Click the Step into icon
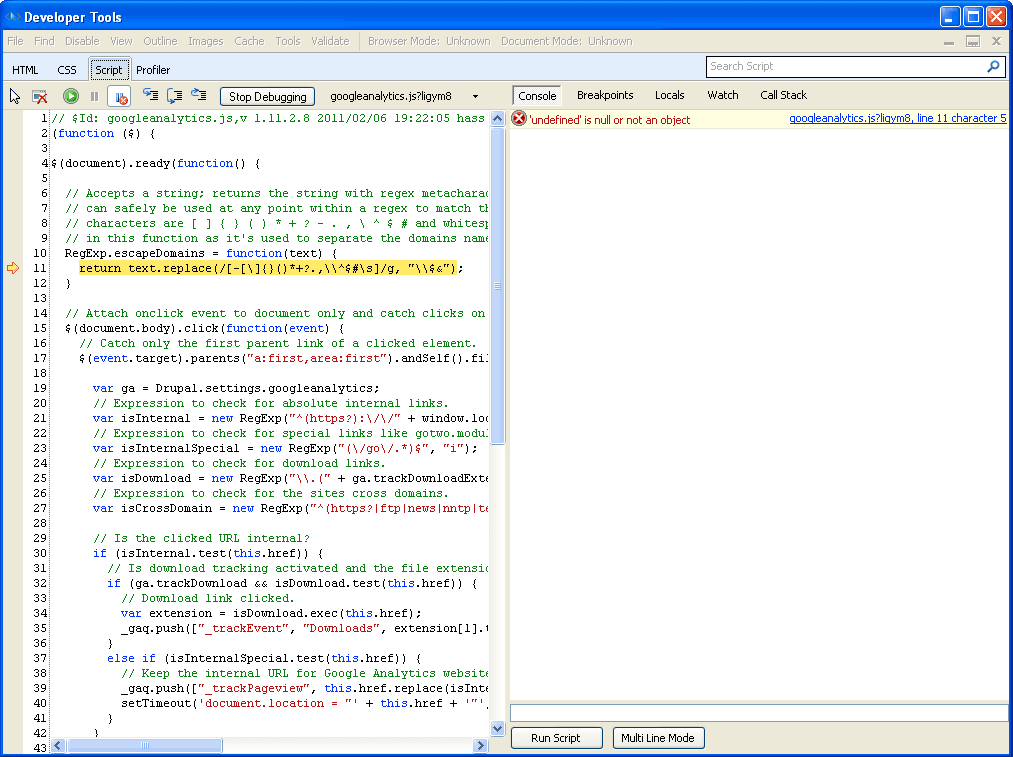The width and height of the screenshot is (1013, 757). 150,96
